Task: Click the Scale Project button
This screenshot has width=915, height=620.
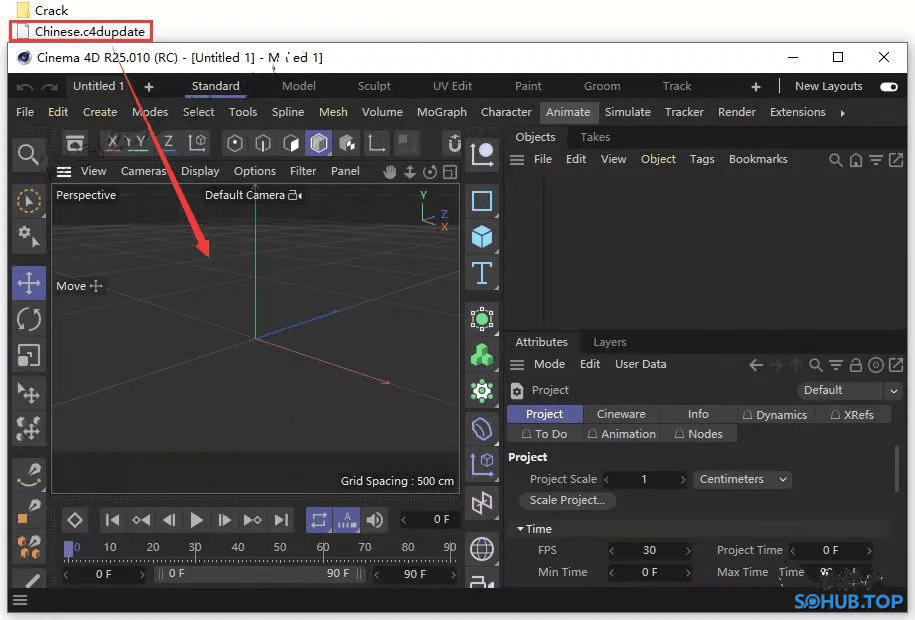Action: pos(567,500)
